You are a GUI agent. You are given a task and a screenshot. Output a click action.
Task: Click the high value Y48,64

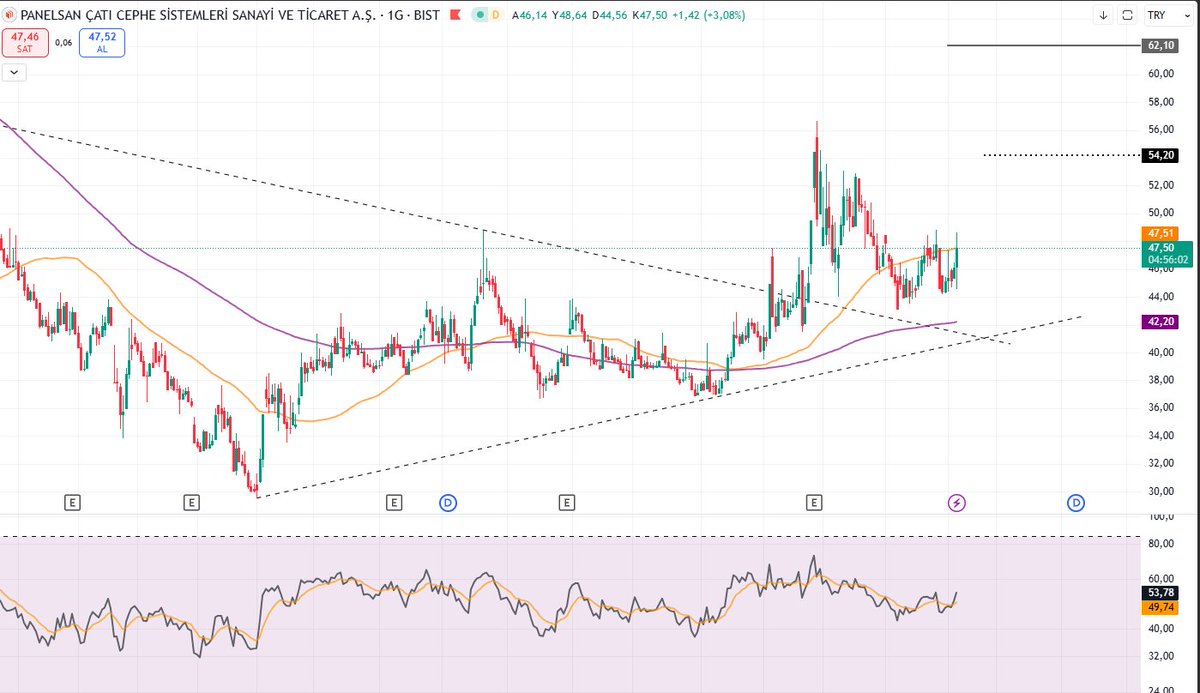(x=569, y=15)
